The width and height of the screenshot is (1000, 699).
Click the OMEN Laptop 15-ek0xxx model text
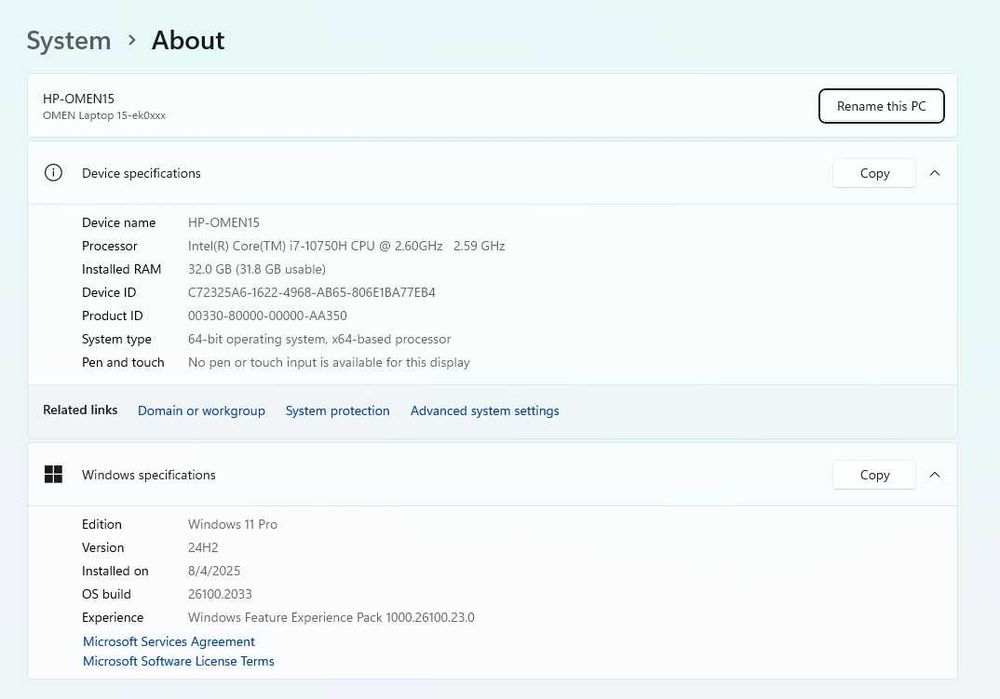pos(104,115)
